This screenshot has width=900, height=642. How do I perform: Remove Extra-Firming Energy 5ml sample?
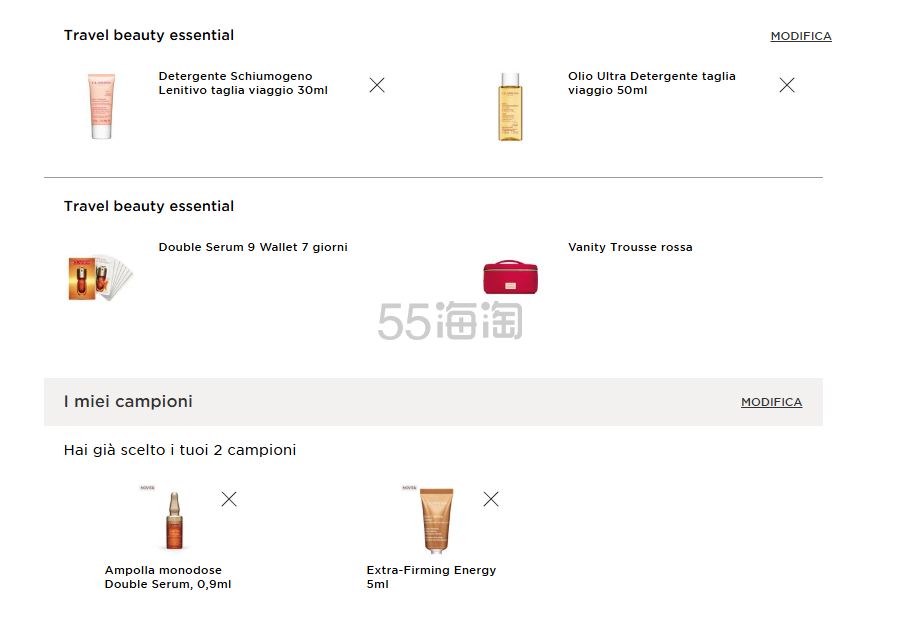[491, 499]
